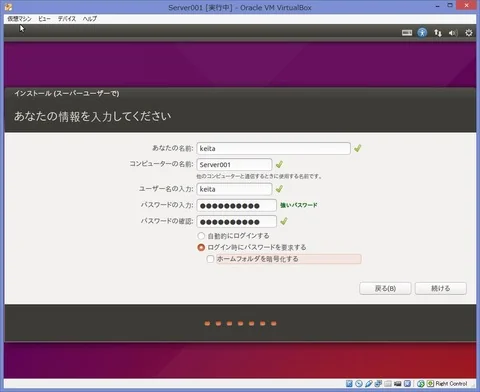The height and width of the screenshot is (392, 480).
Task: Click the コンピューターの名前 field containing Server001
Action: click(x=234, y=164)
